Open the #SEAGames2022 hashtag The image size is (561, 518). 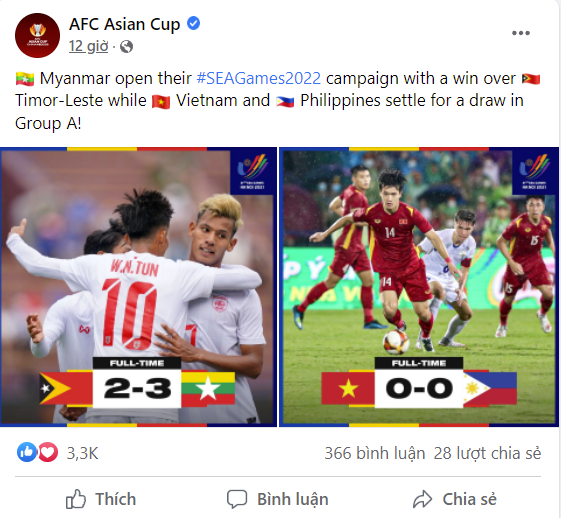259,78
